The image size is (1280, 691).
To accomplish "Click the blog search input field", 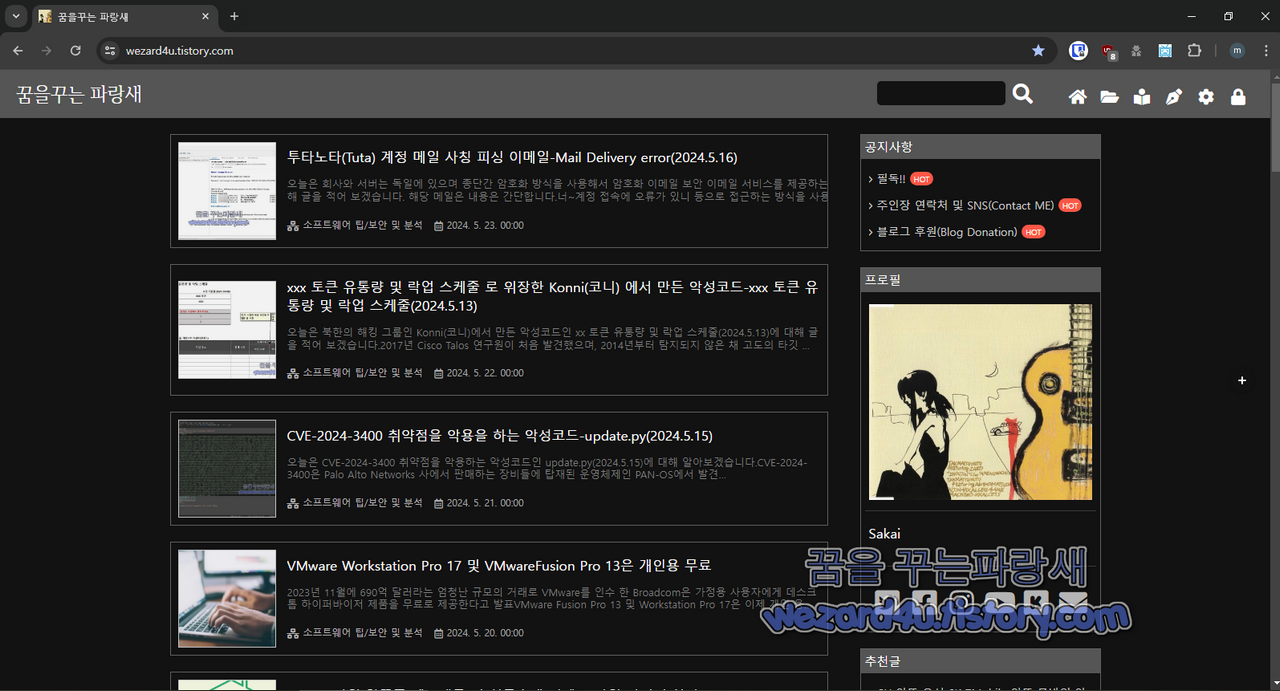I will tap(941, 93).
